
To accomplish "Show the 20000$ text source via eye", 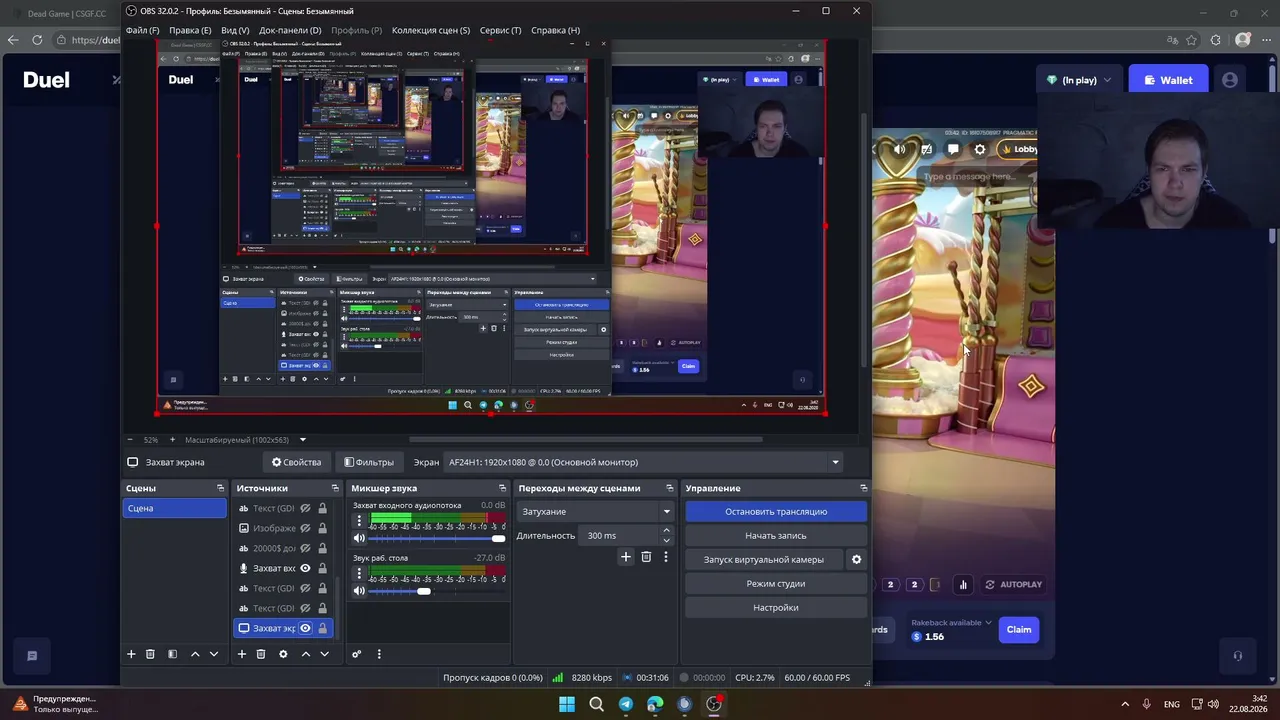I will [305, 548].
